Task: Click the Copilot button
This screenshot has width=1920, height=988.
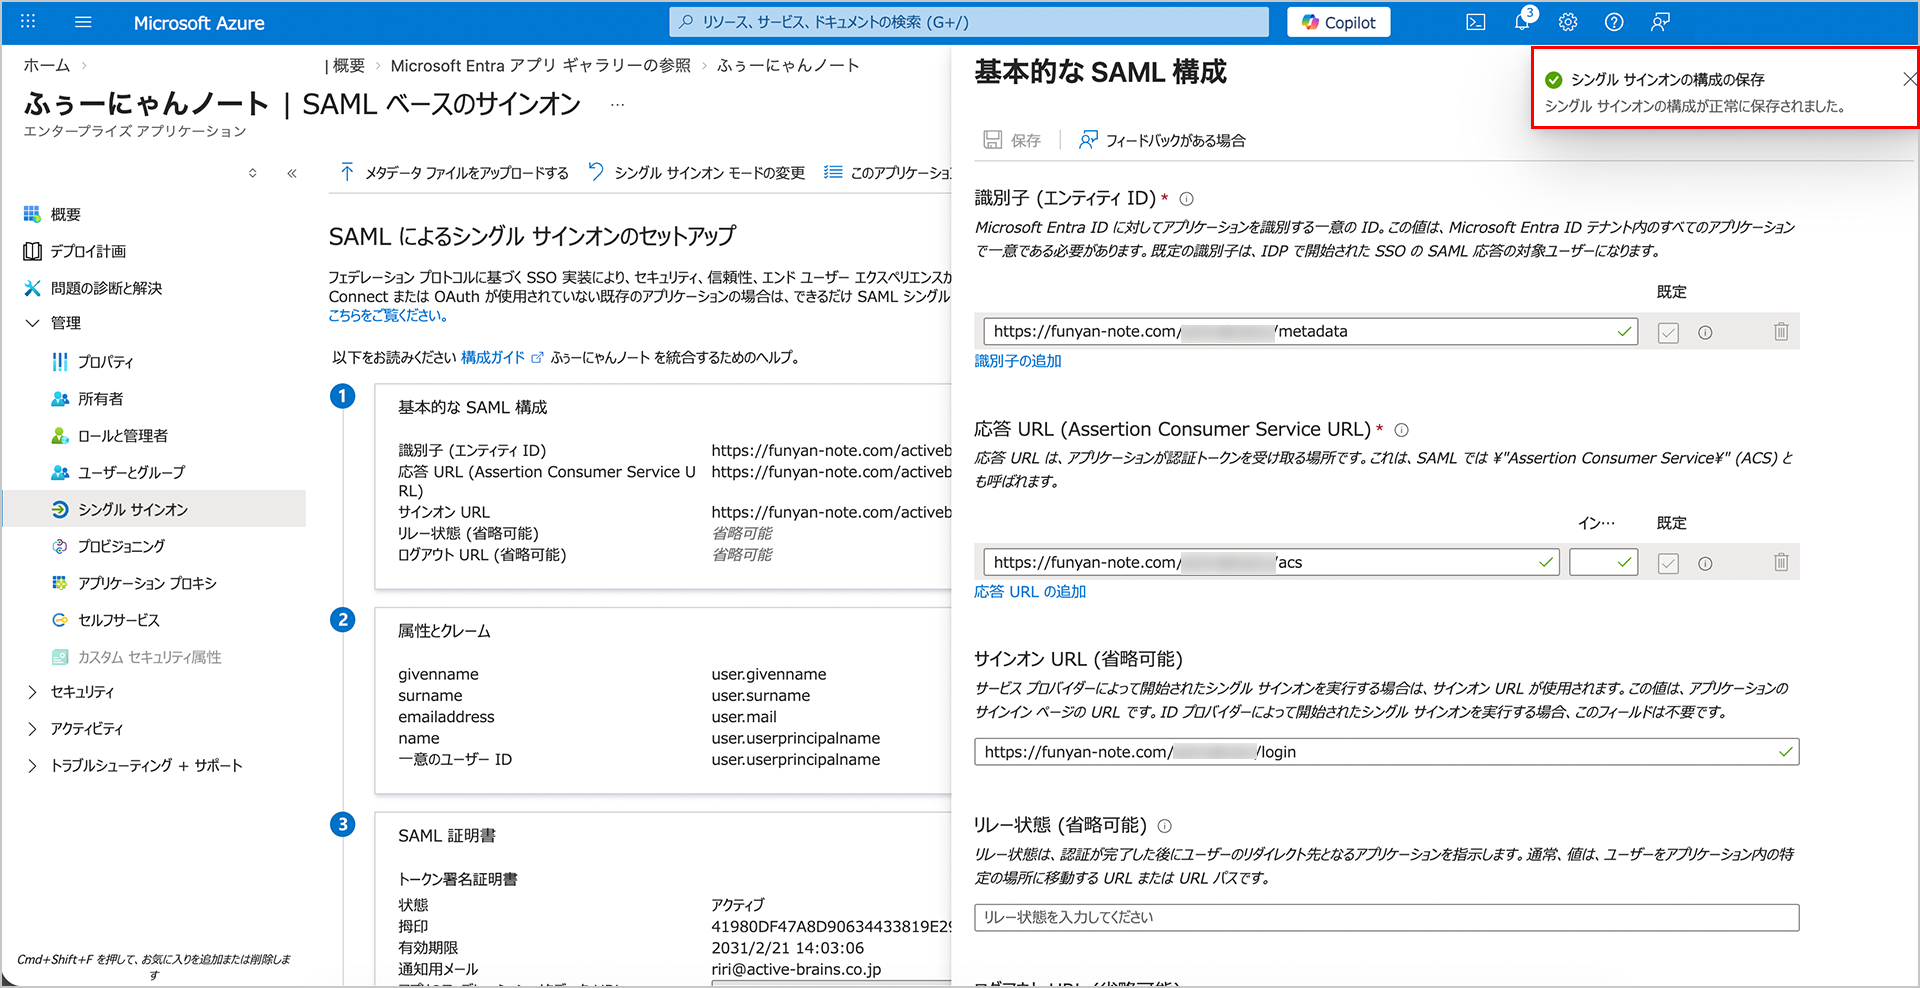Action: pyautogui.click(x=1338, y=22)
